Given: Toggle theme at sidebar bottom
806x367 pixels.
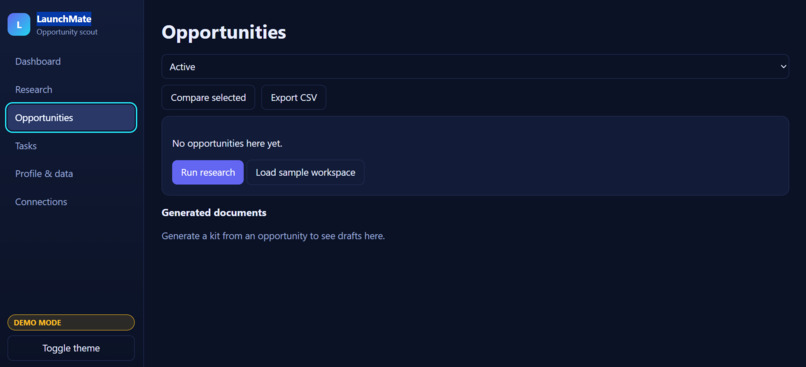Looking at the screenshot, I should (x=71, y=348).
